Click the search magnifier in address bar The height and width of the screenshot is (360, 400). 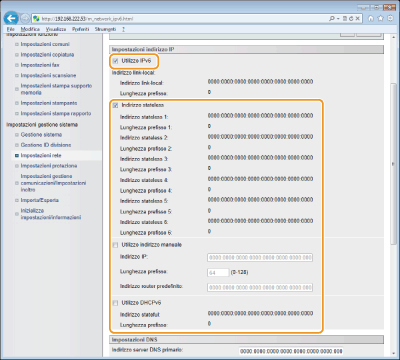click(332, 19)
